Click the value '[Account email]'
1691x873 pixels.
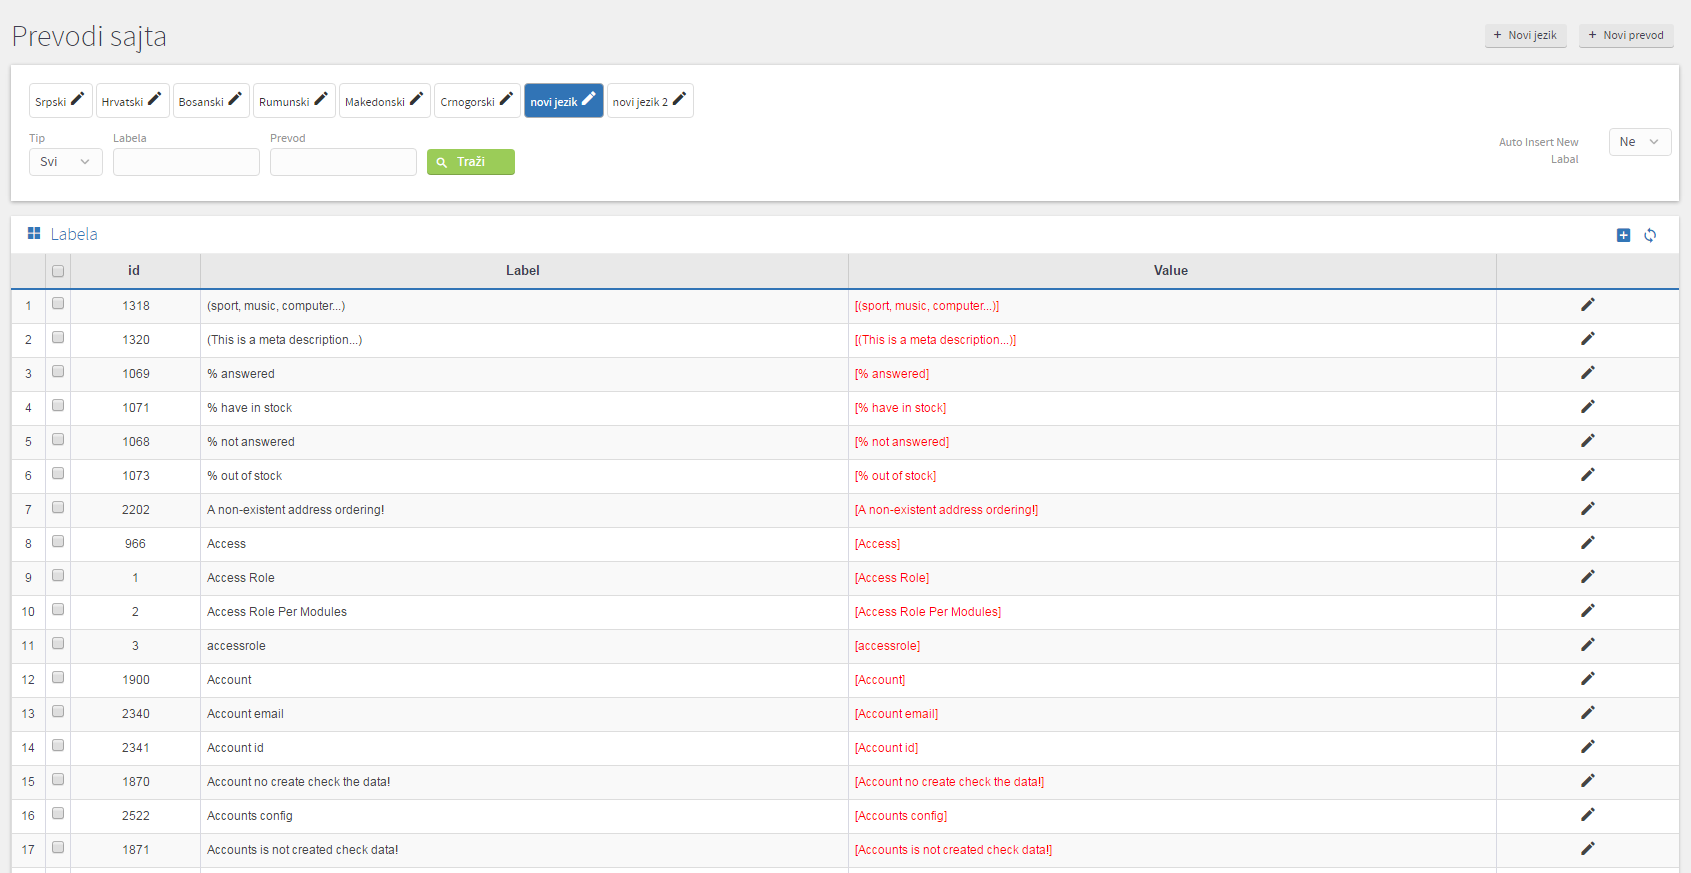point(896,714)
